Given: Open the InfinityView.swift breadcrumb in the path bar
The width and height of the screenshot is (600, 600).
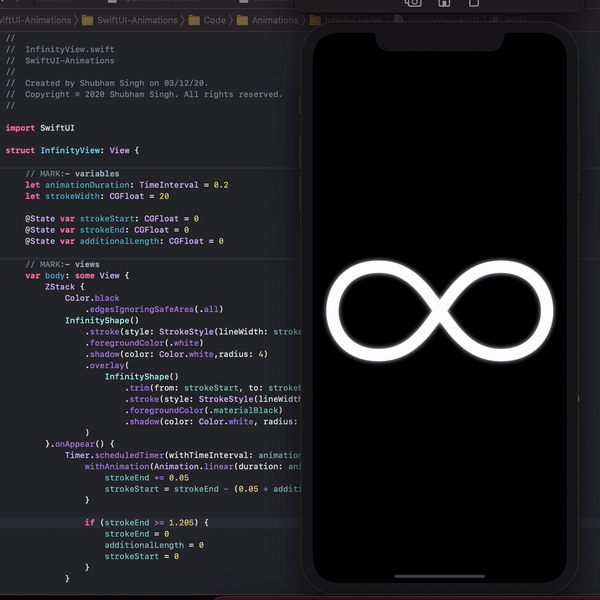Looking at the screenshot, I should (436, 20).
